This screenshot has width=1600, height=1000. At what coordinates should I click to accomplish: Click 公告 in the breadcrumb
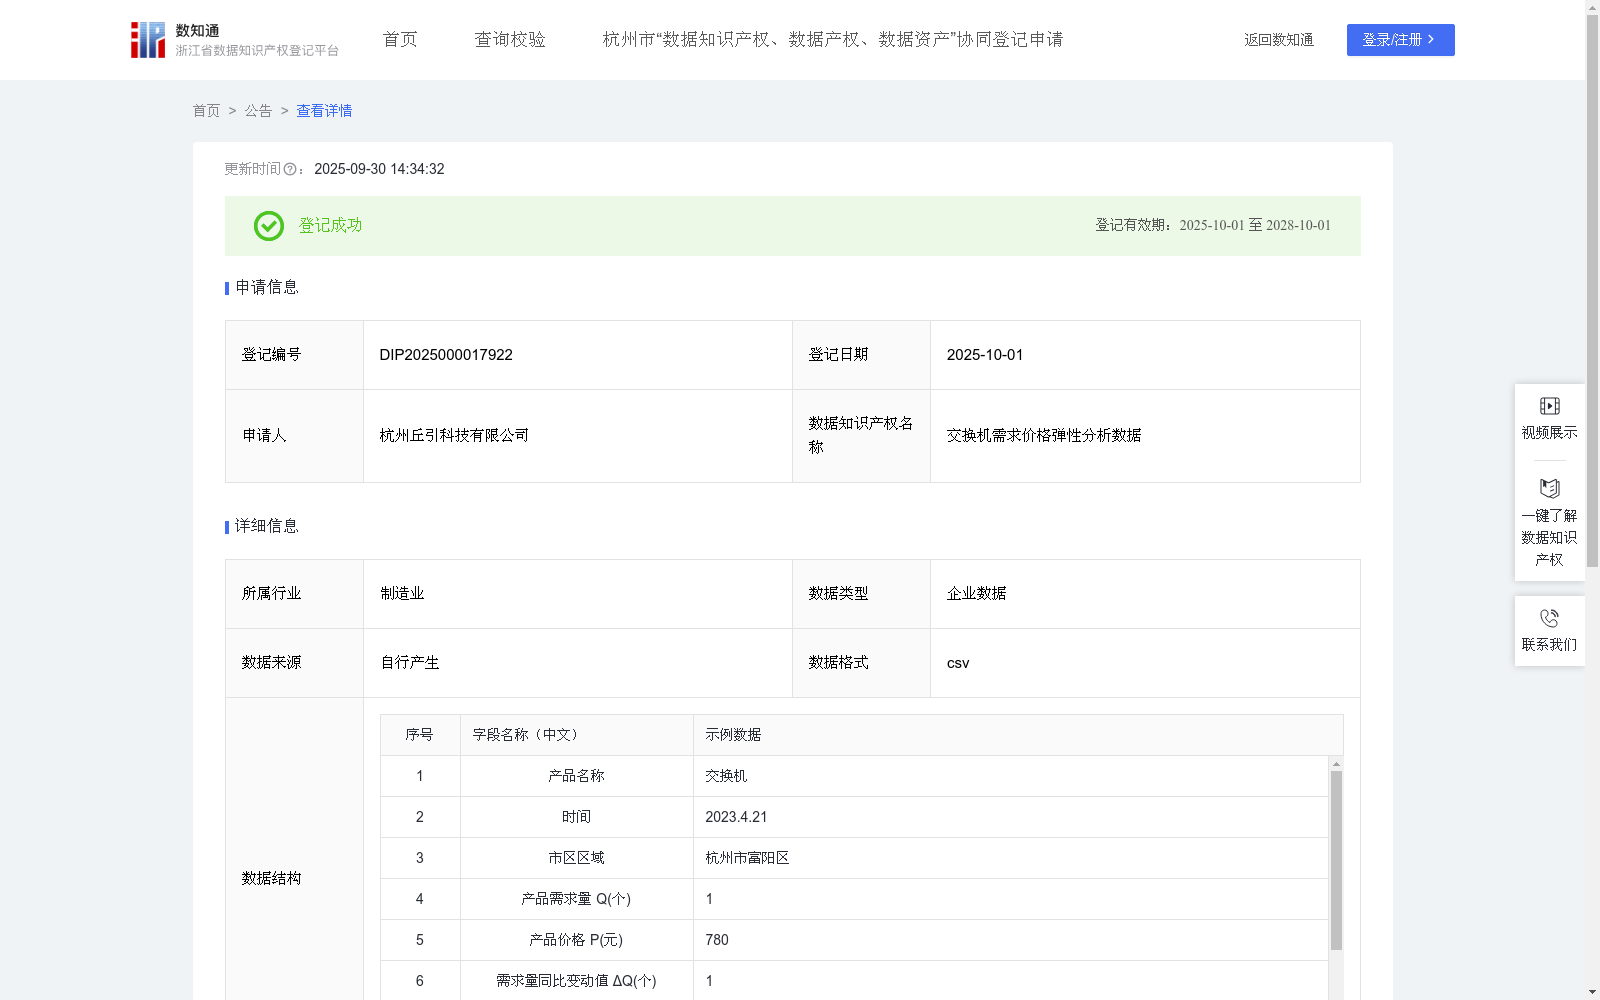pos(258,111)
